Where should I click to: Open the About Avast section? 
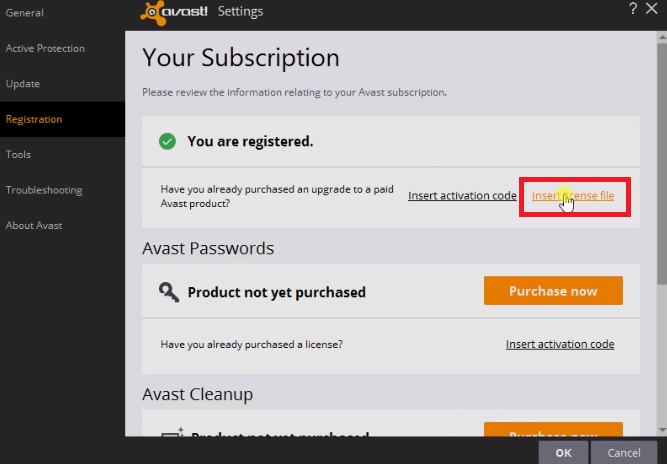point(34,225)
